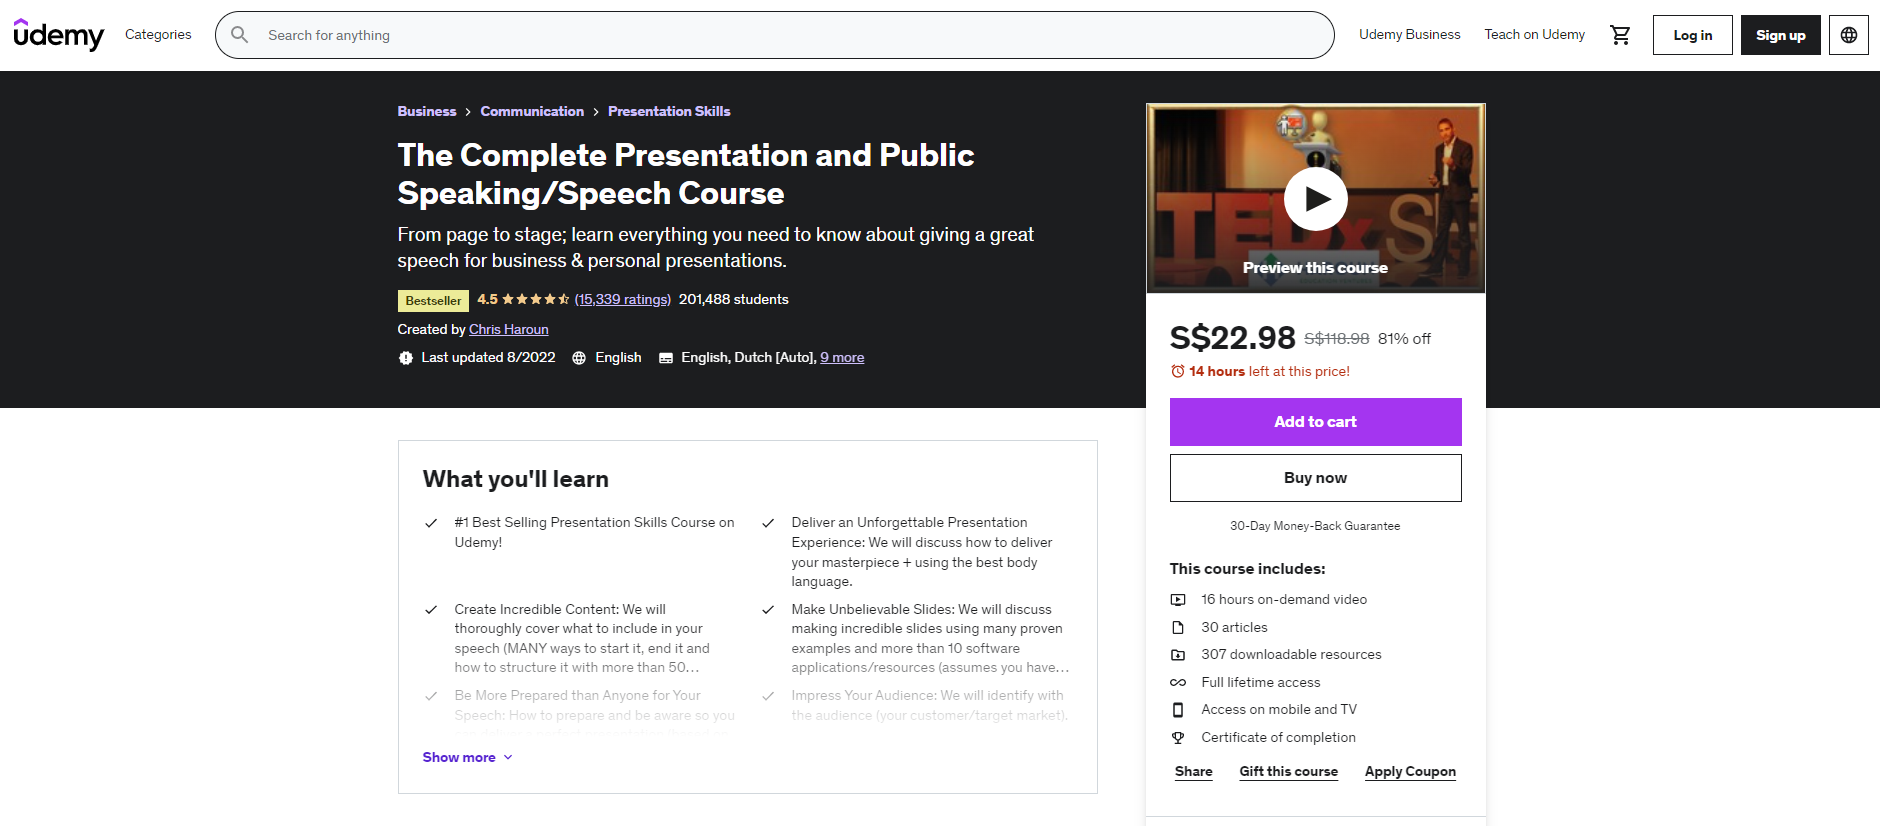Click the globe icon beside English
Viewport: 1880px width, 826px height.
pos(579,358)
